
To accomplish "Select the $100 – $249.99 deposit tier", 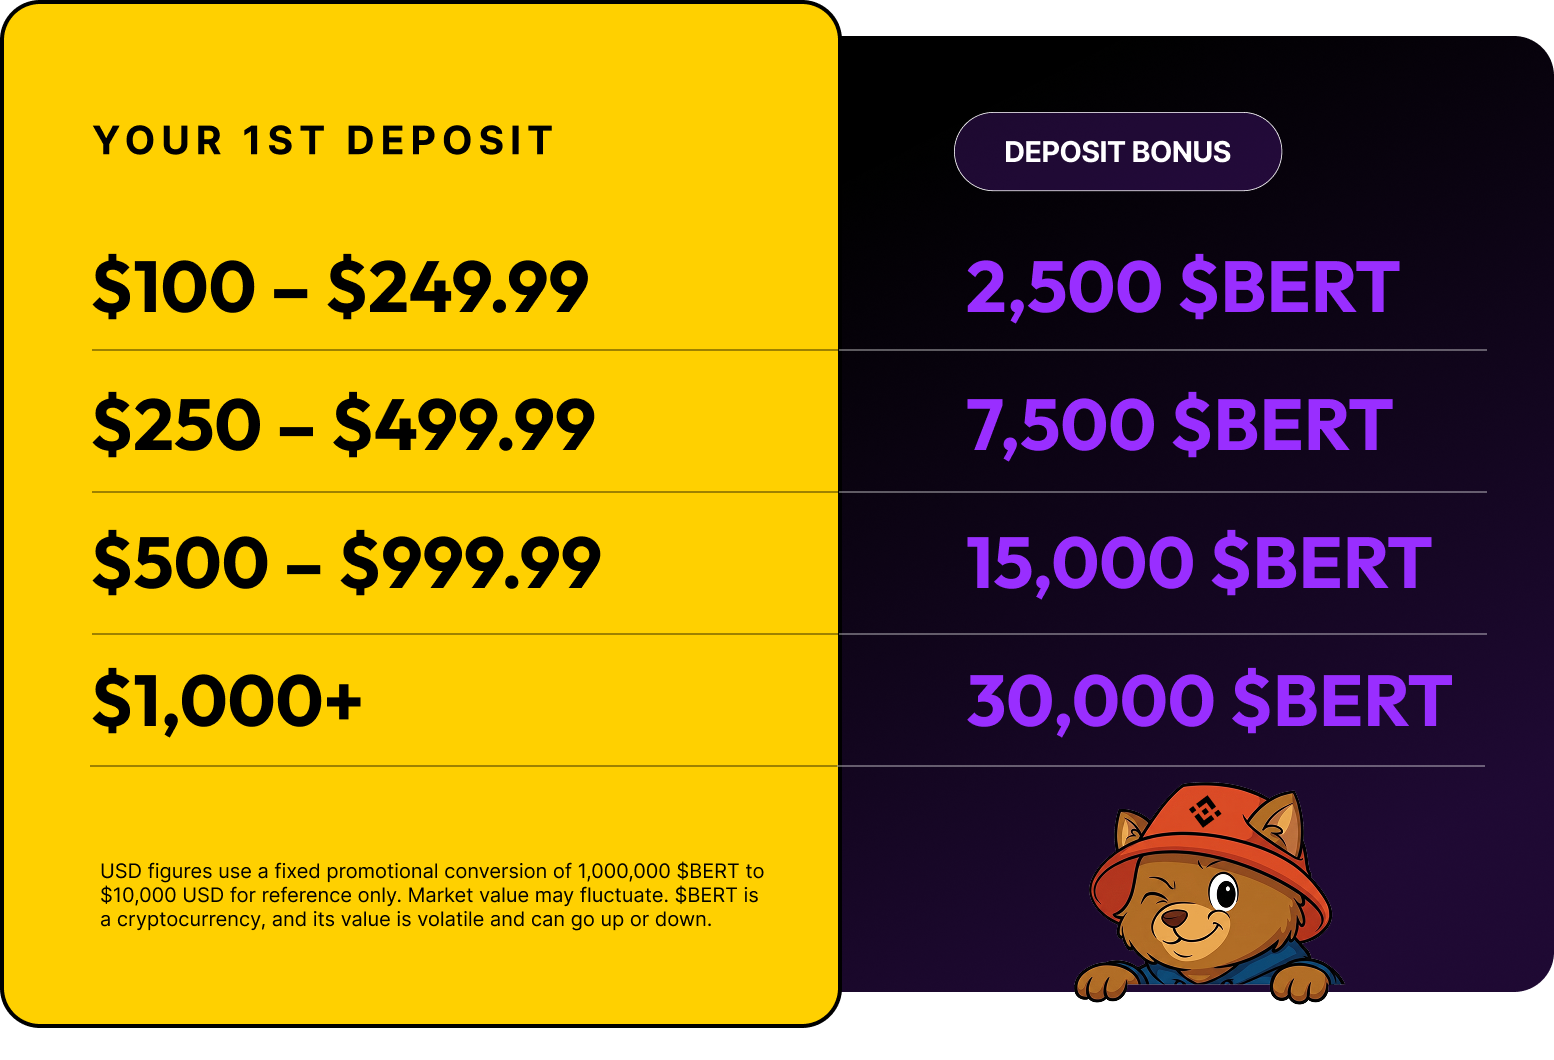I will (x=341, y=287).
